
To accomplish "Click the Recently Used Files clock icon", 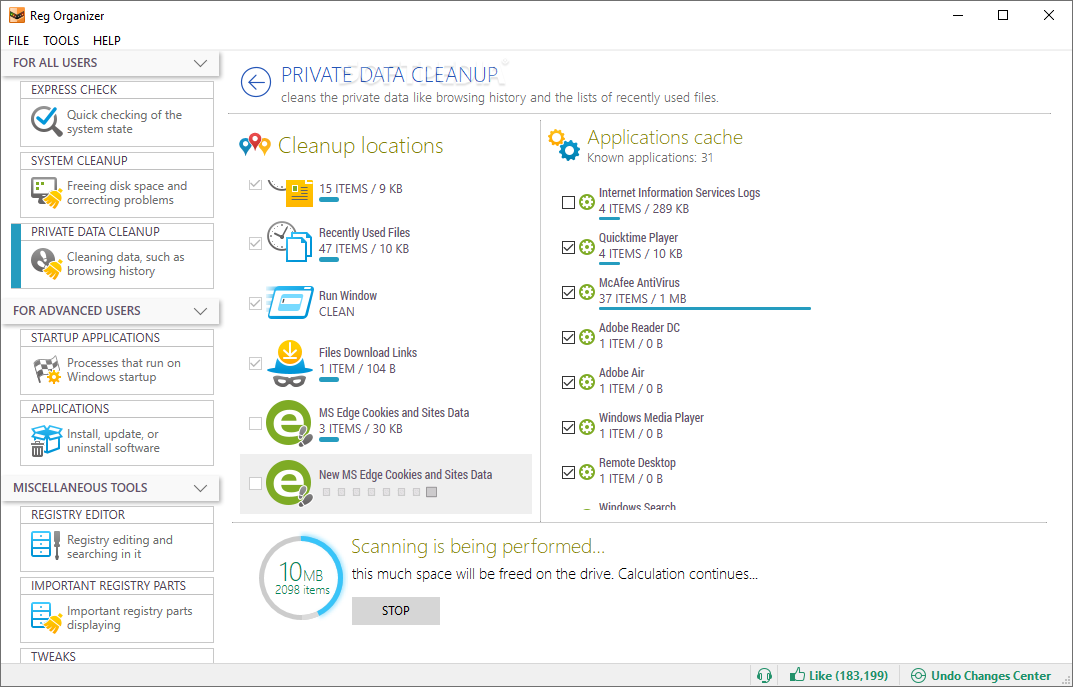I will [289, 241].
